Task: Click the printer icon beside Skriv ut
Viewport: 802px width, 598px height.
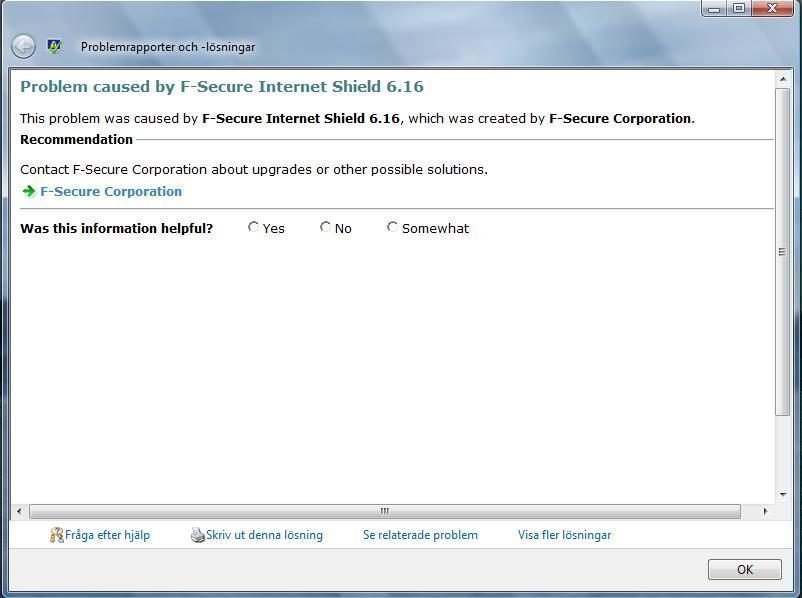Action: (197, 535)
